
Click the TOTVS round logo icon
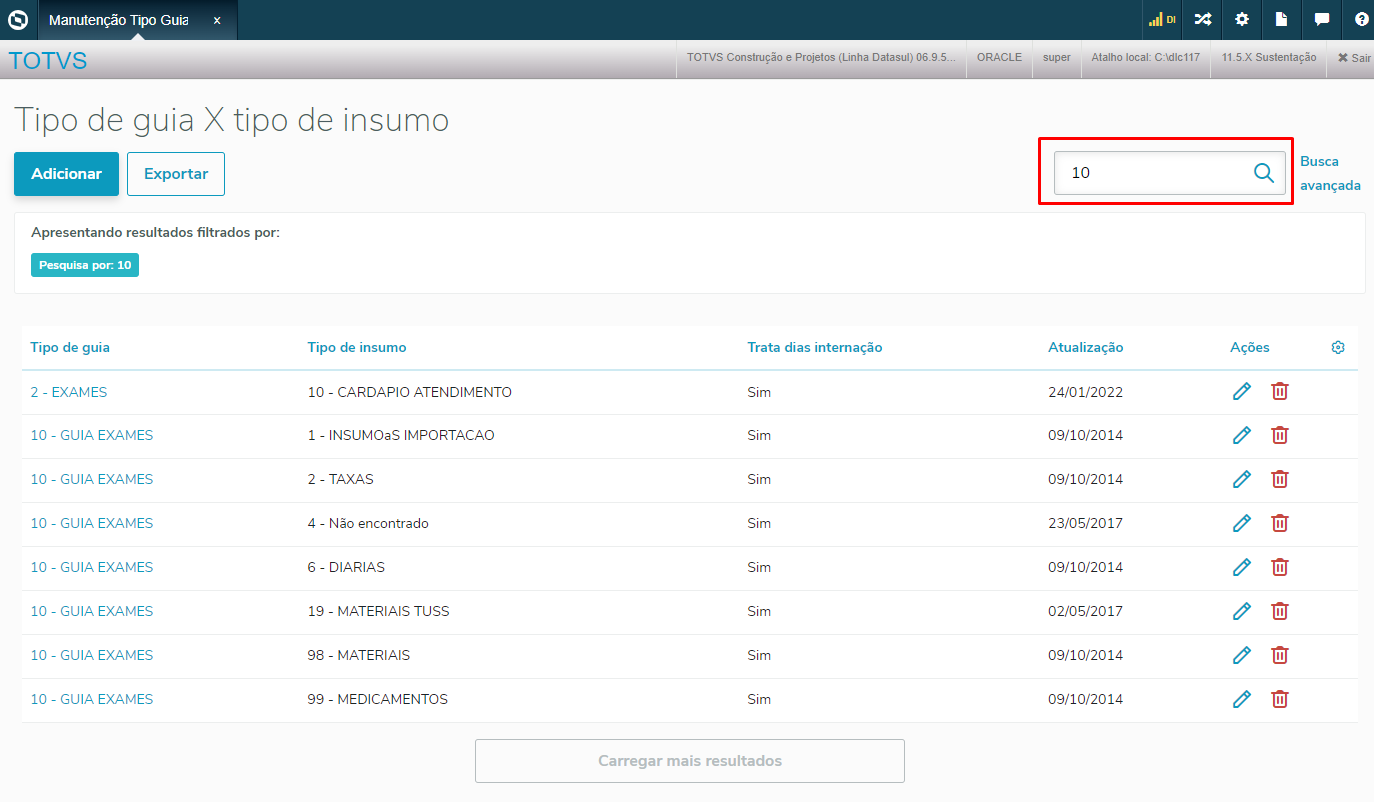click(x=18, y=19)
